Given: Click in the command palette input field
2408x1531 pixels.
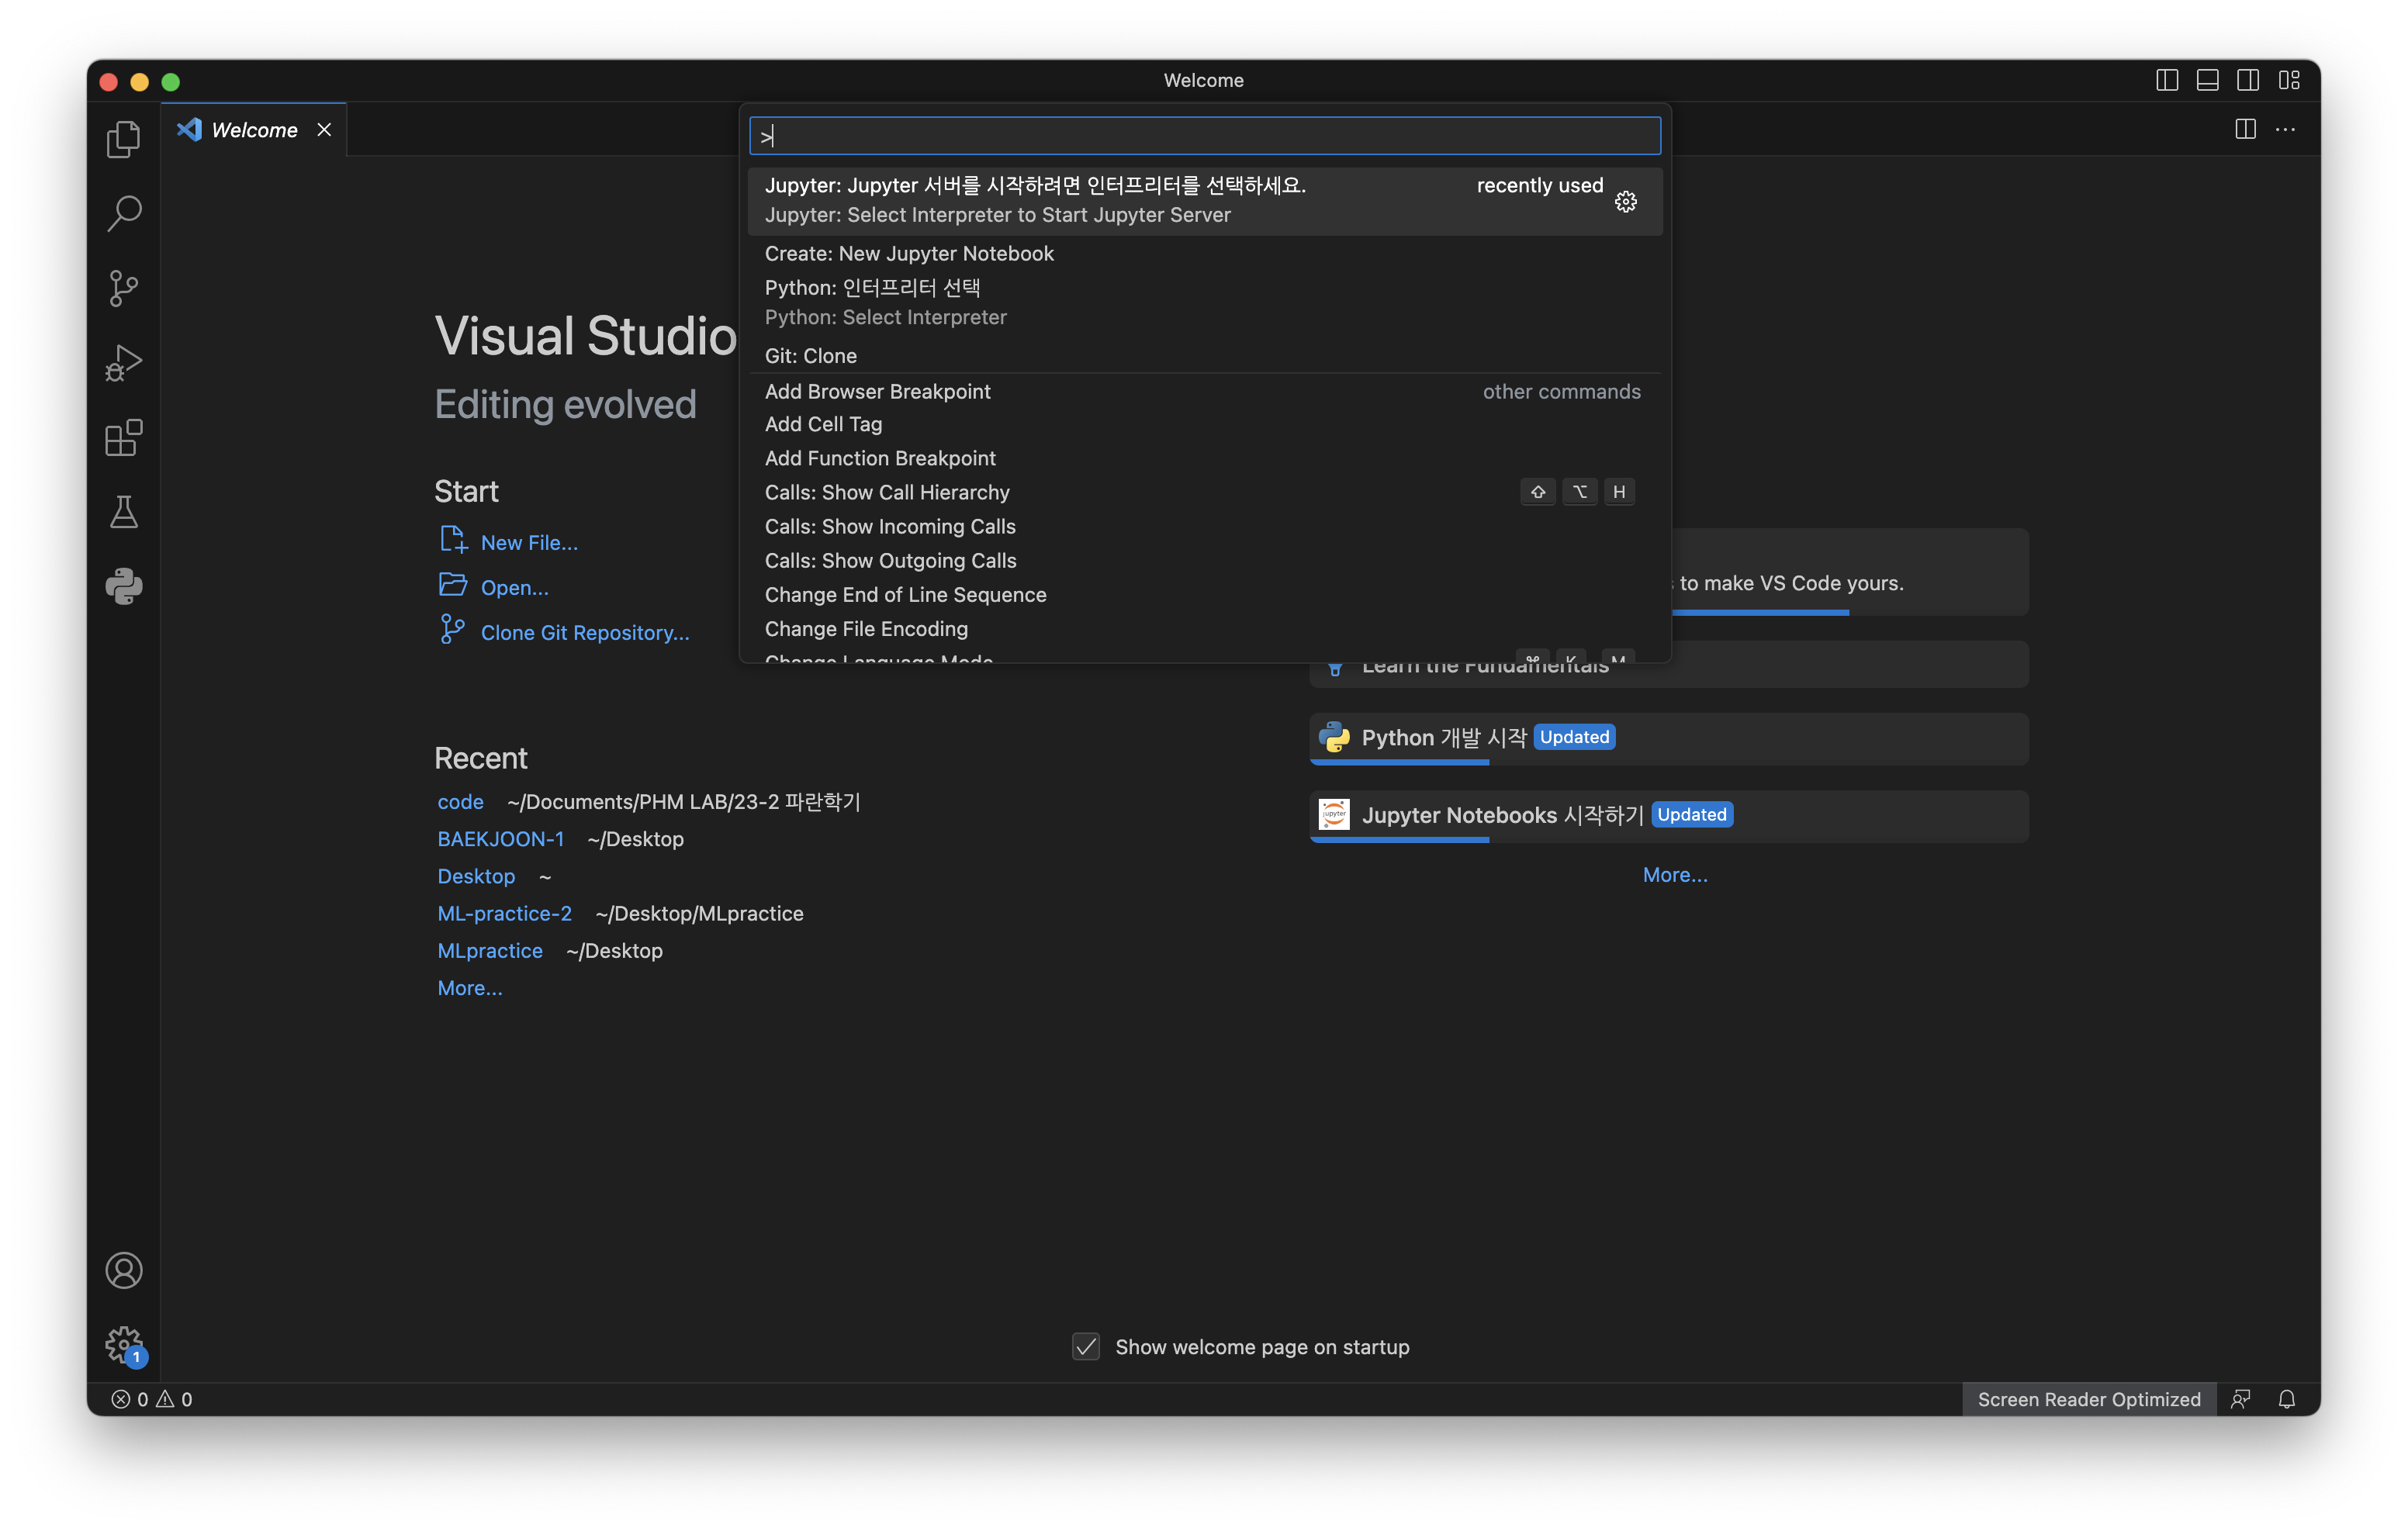Looking at the screenshot, I should click(1204, 136).
